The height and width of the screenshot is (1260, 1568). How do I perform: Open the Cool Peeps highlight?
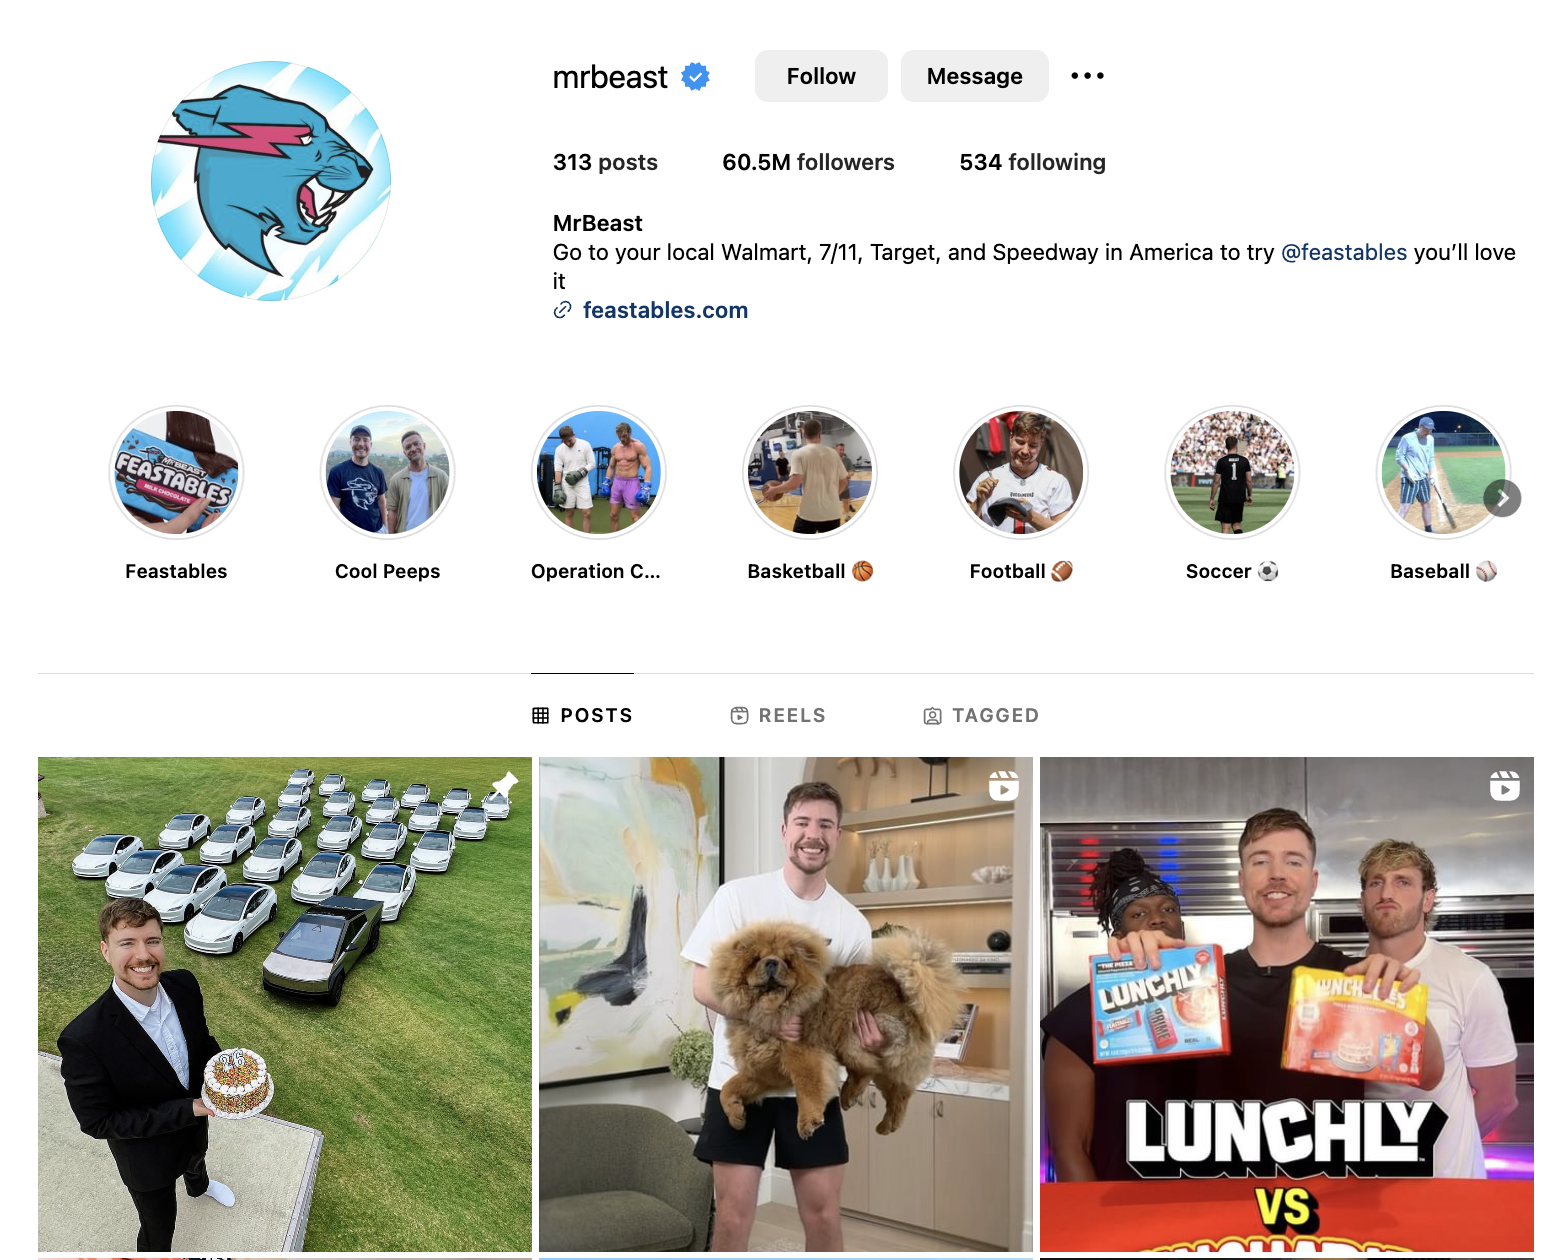coord(388,473)
